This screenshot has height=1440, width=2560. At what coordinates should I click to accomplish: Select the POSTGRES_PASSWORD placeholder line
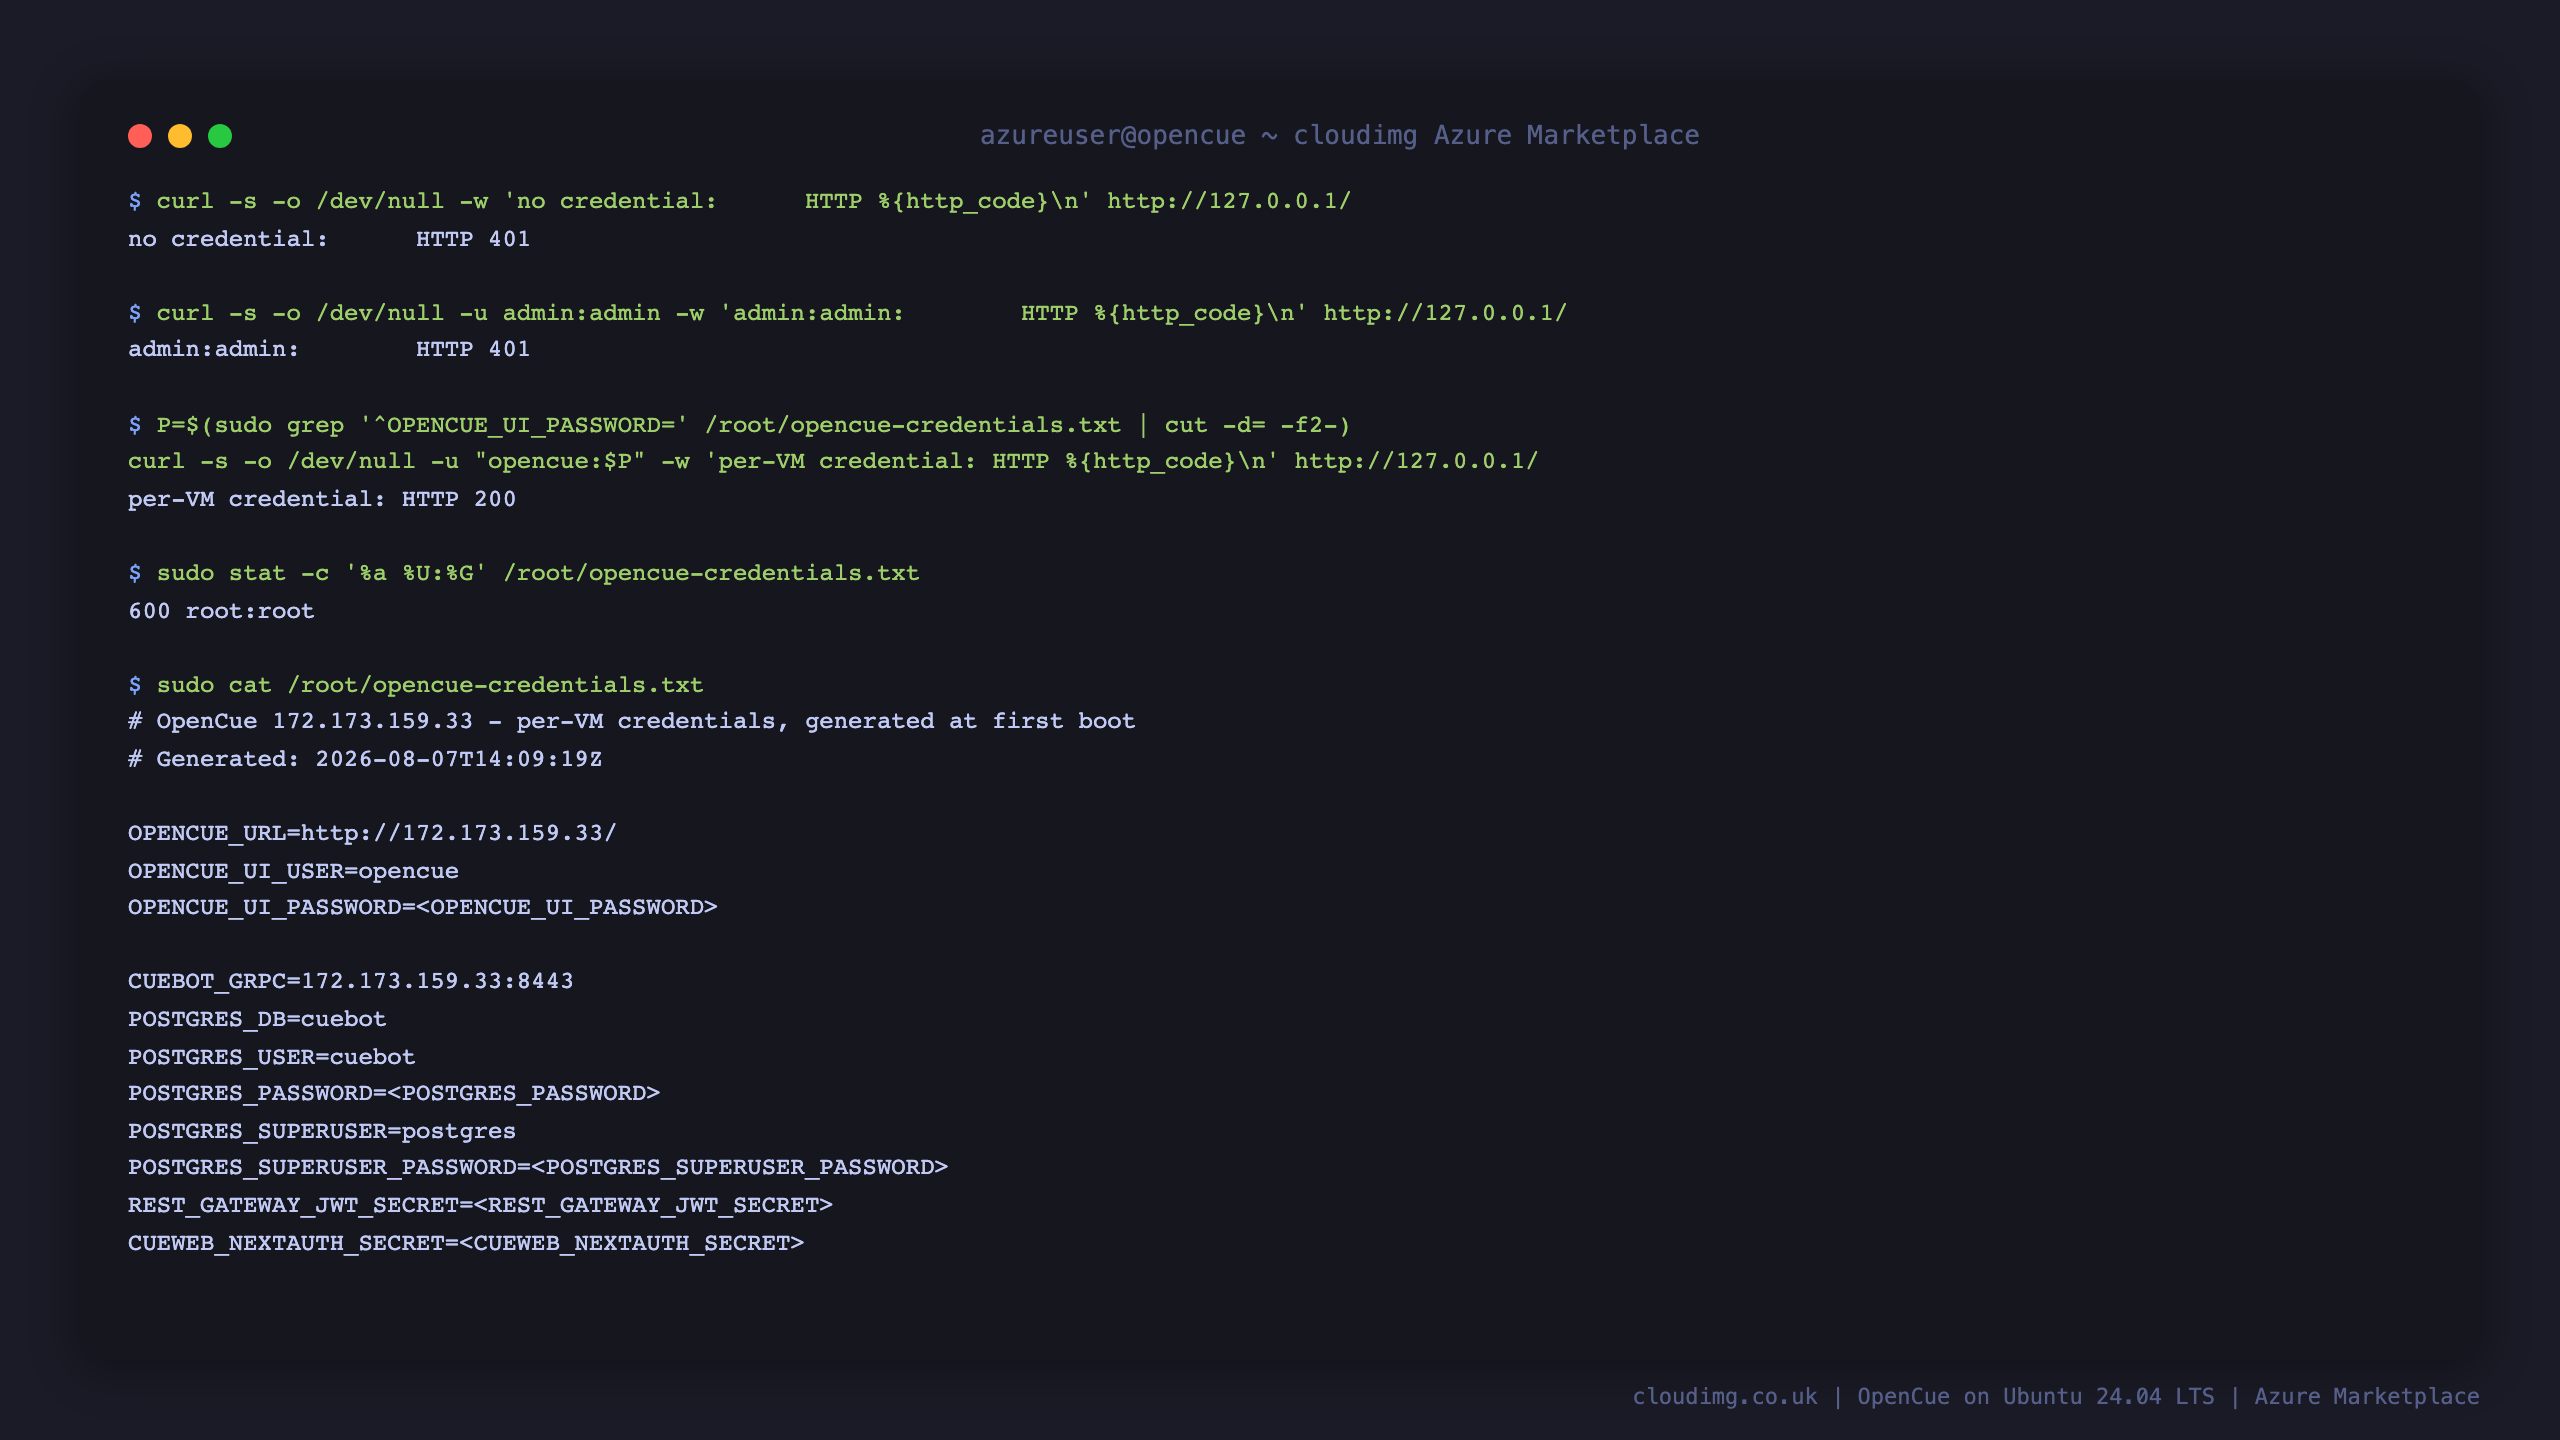394,1093
